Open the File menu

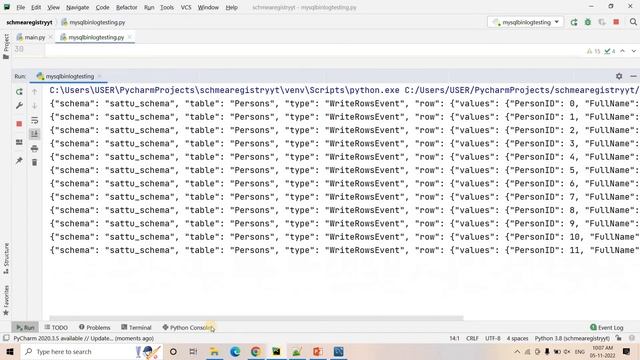[x=20, y=7]
